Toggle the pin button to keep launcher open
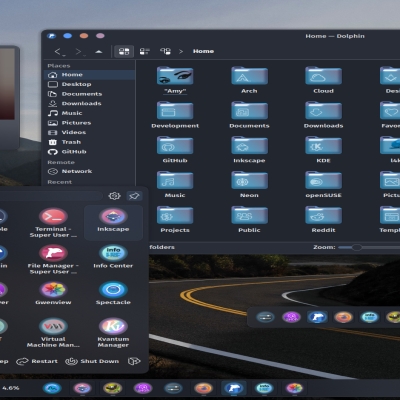This screenshot has width=400, height=400. (134, 196)
